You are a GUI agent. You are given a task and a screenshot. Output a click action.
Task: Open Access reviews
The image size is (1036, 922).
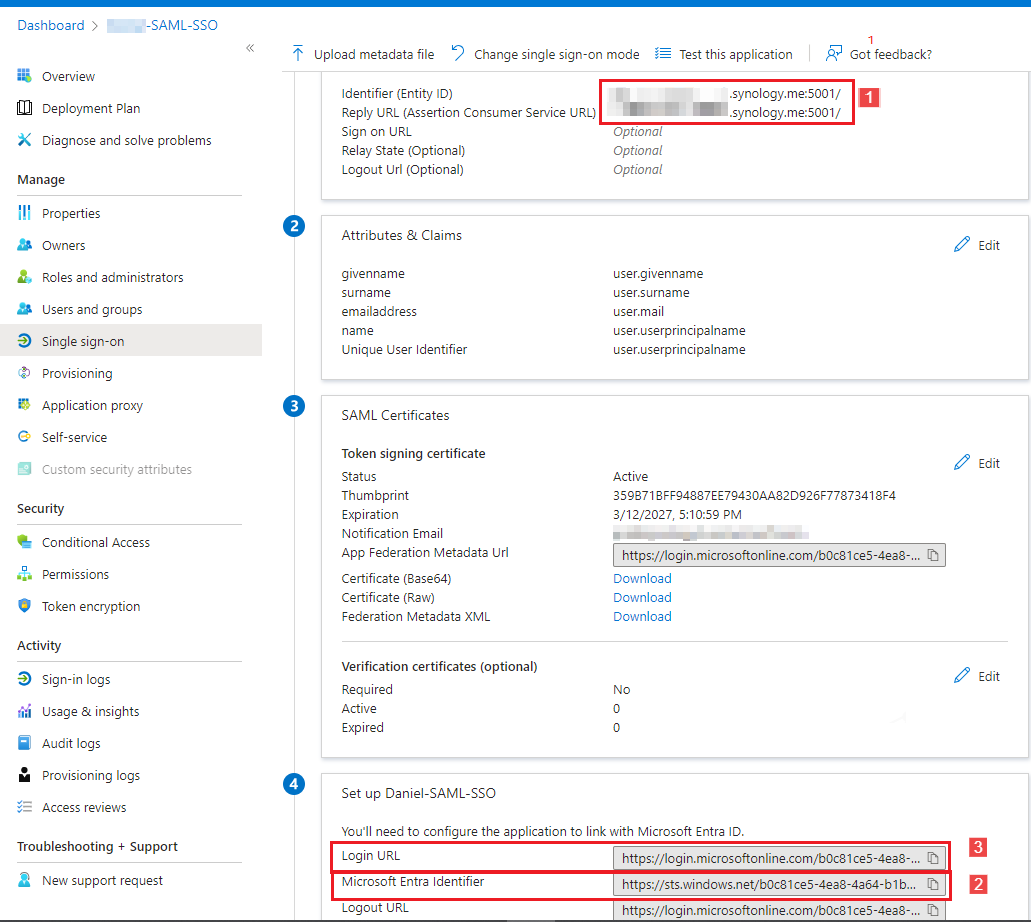(84, 808)
